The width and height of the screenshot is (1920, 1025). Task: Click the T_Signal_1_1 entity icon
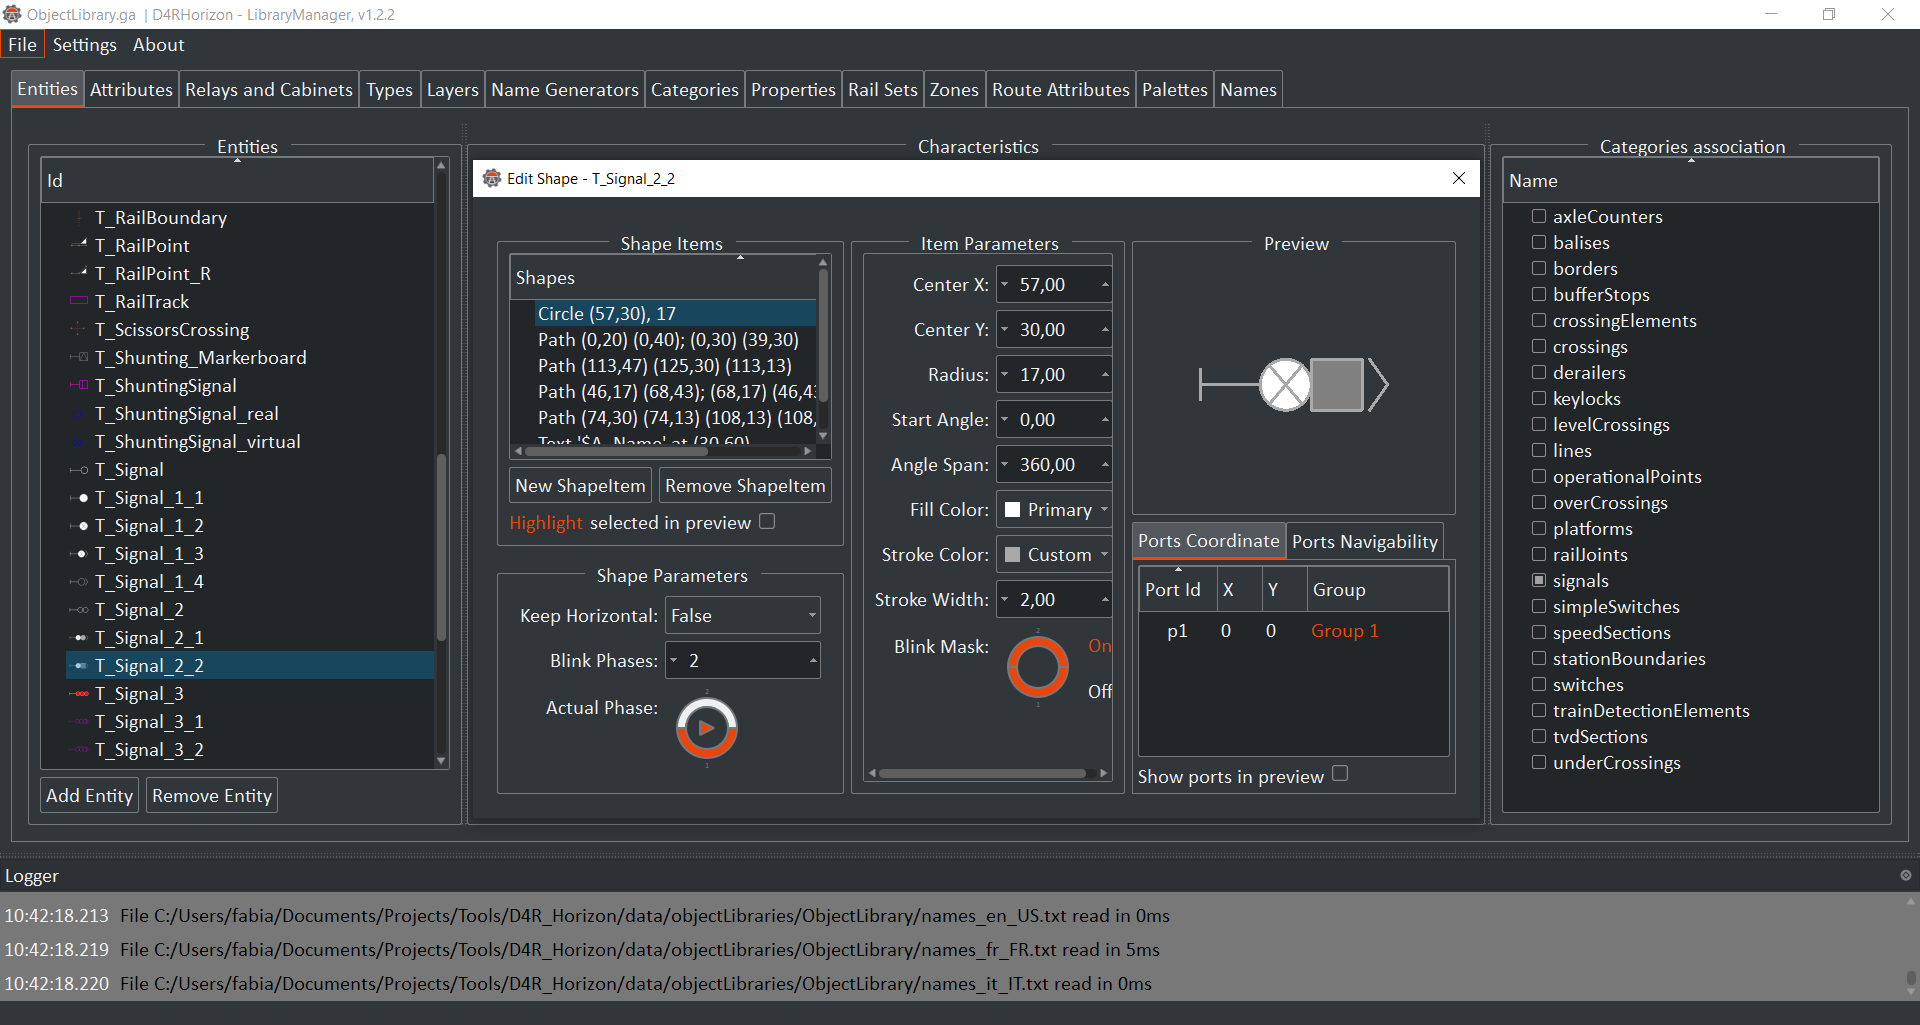pyautogui.click(x=79, y=498)
